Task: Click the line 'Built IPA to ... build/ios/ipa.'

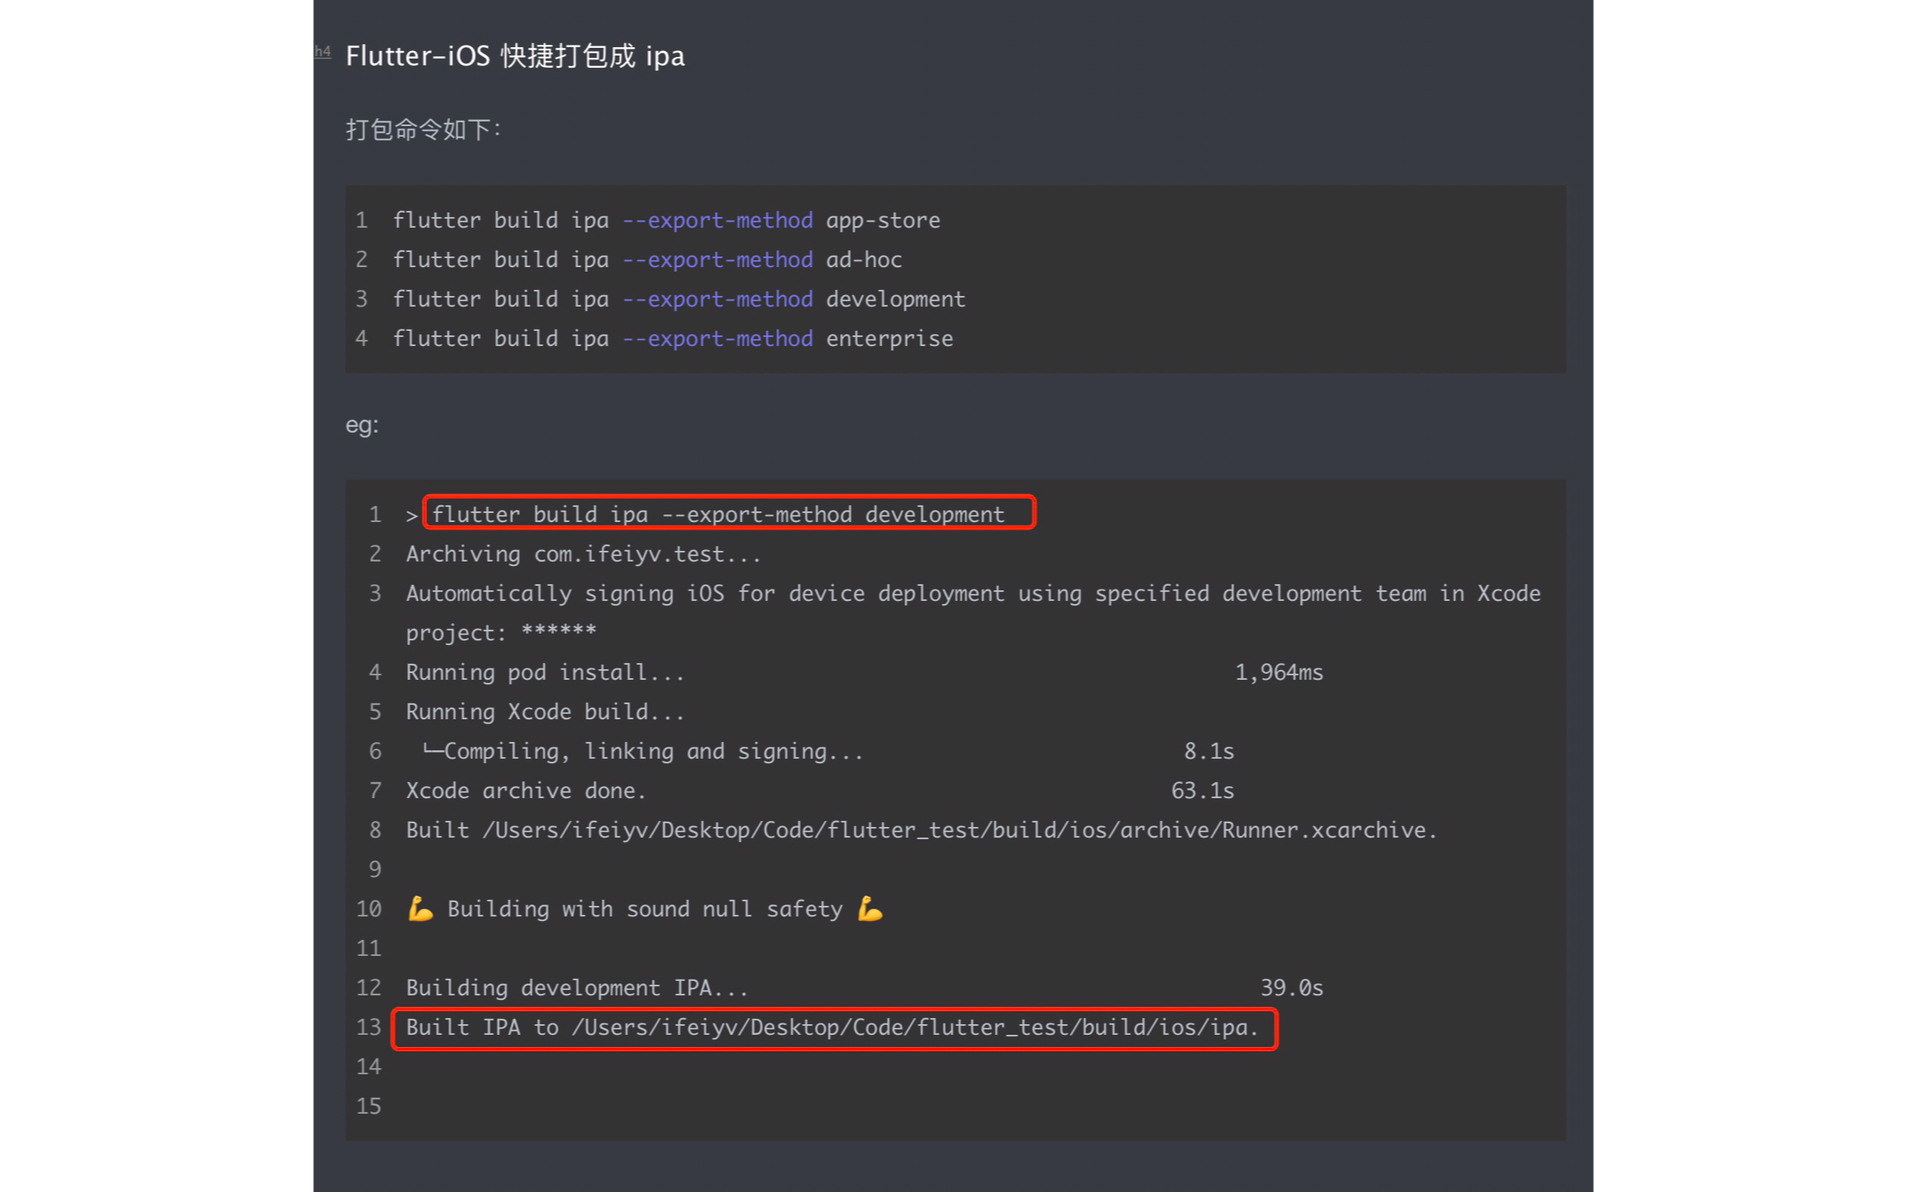Action: click(x=832, y=1028)
